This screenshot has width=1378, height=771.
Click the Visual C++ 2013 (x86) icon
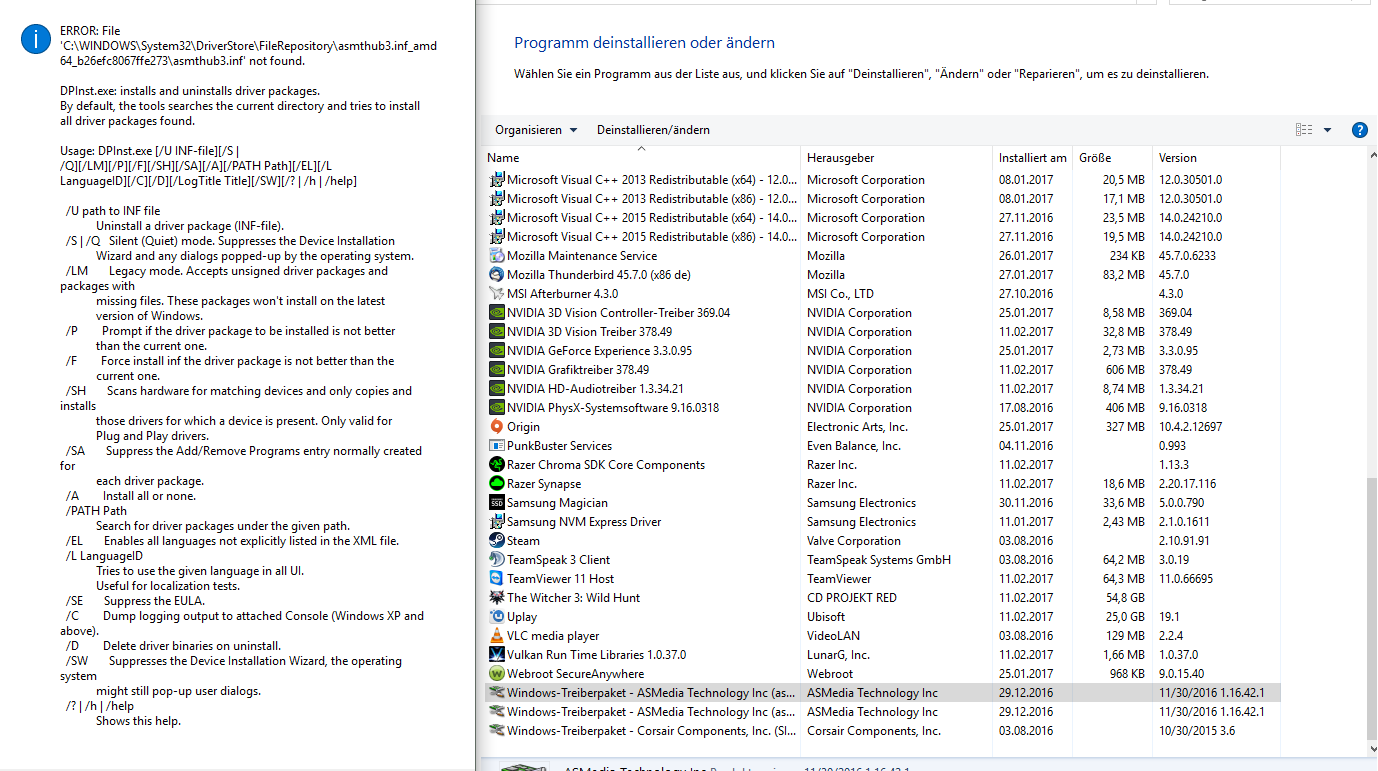point(497,199)
